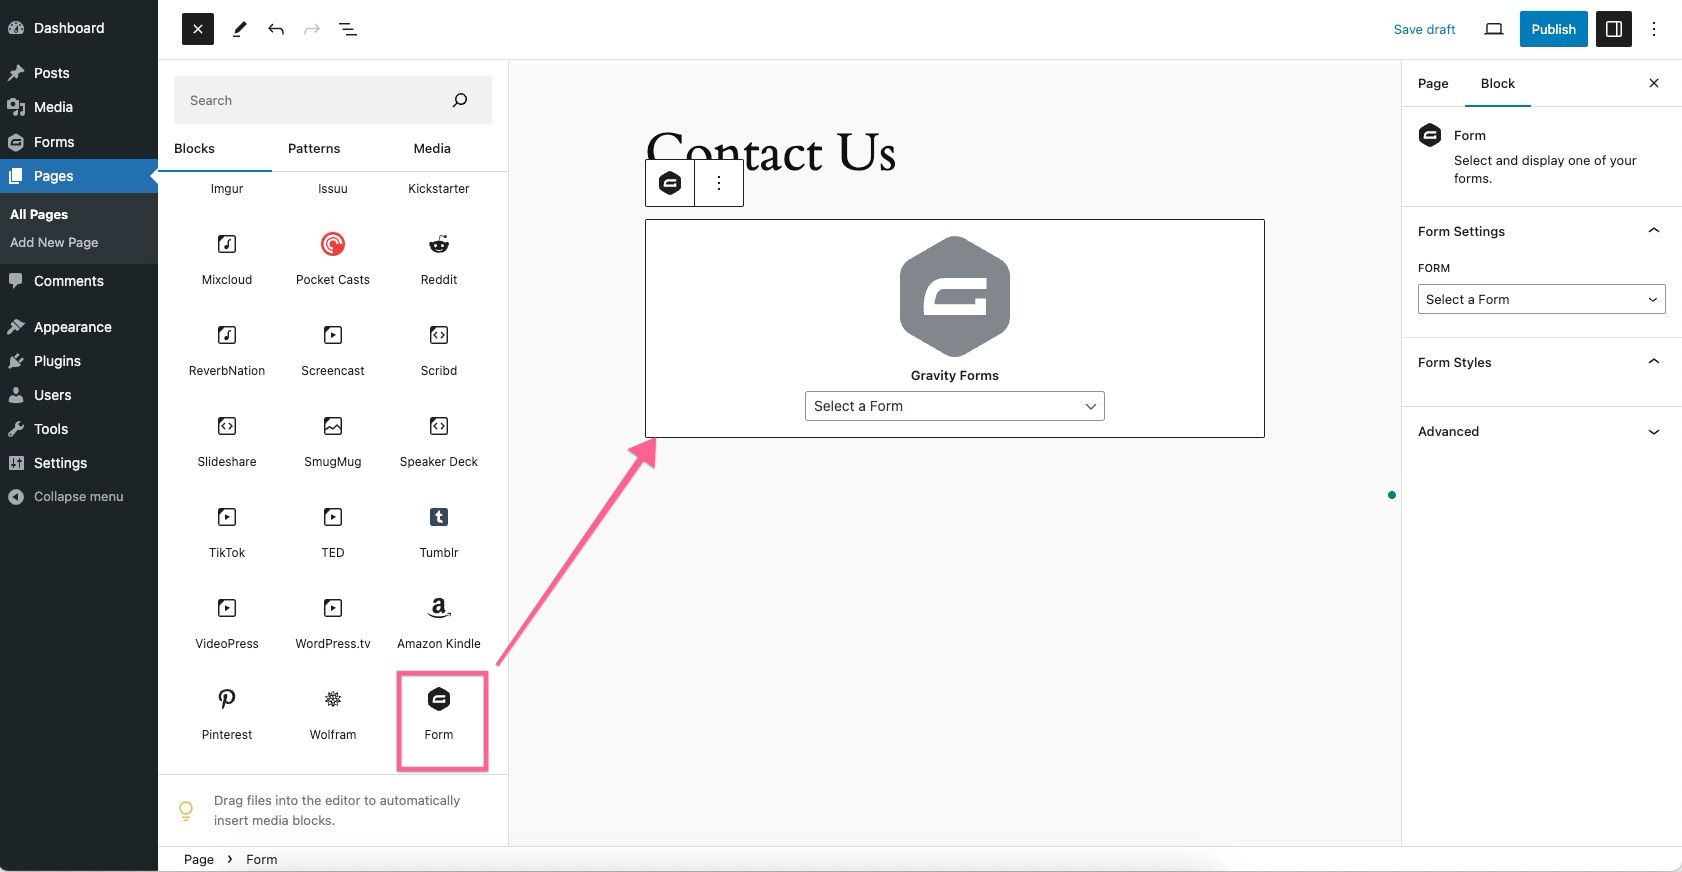Insert the Amazon Kindle block

[x=439, y=623]
